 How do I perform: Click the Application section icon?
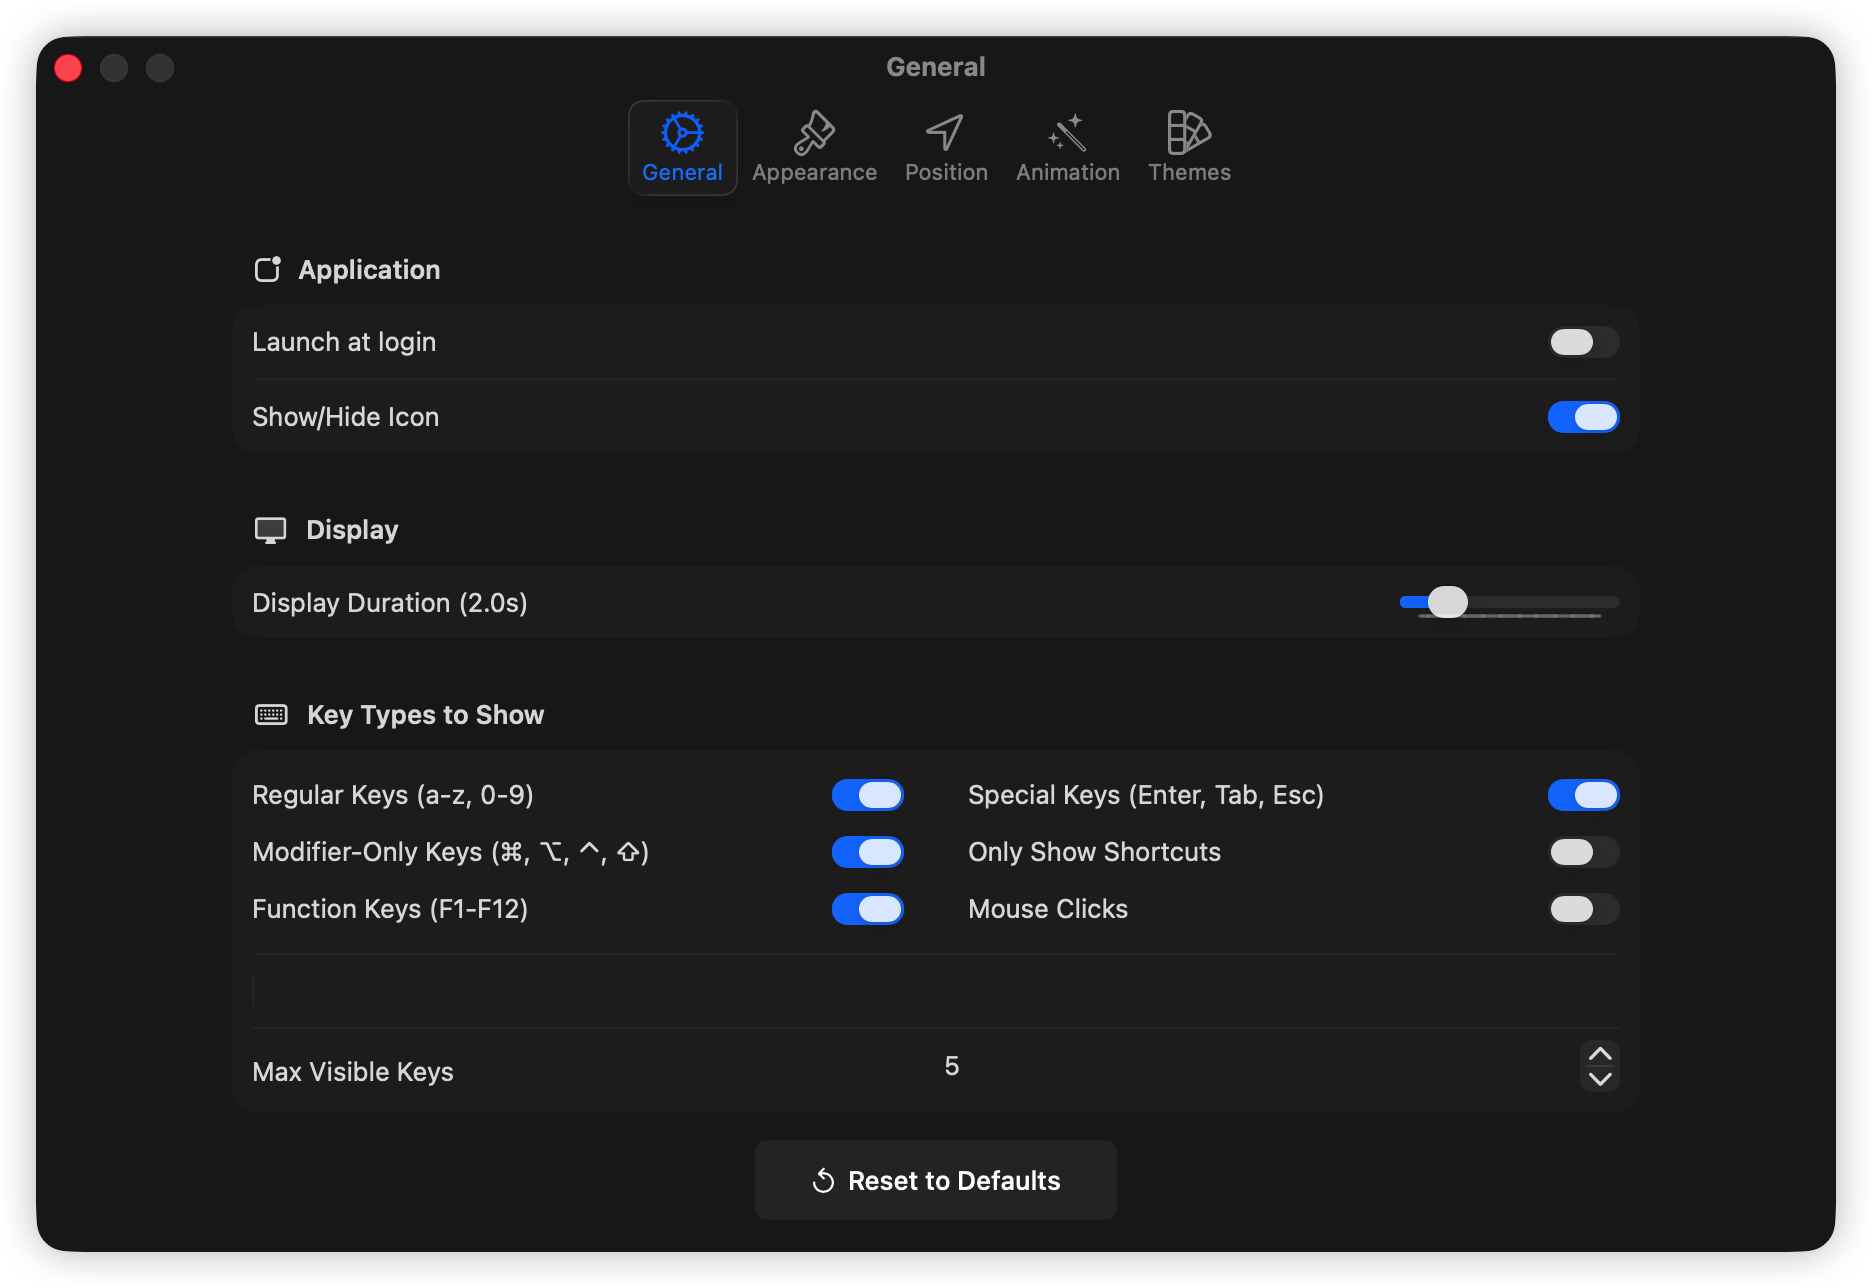click(x=268, y=269)
